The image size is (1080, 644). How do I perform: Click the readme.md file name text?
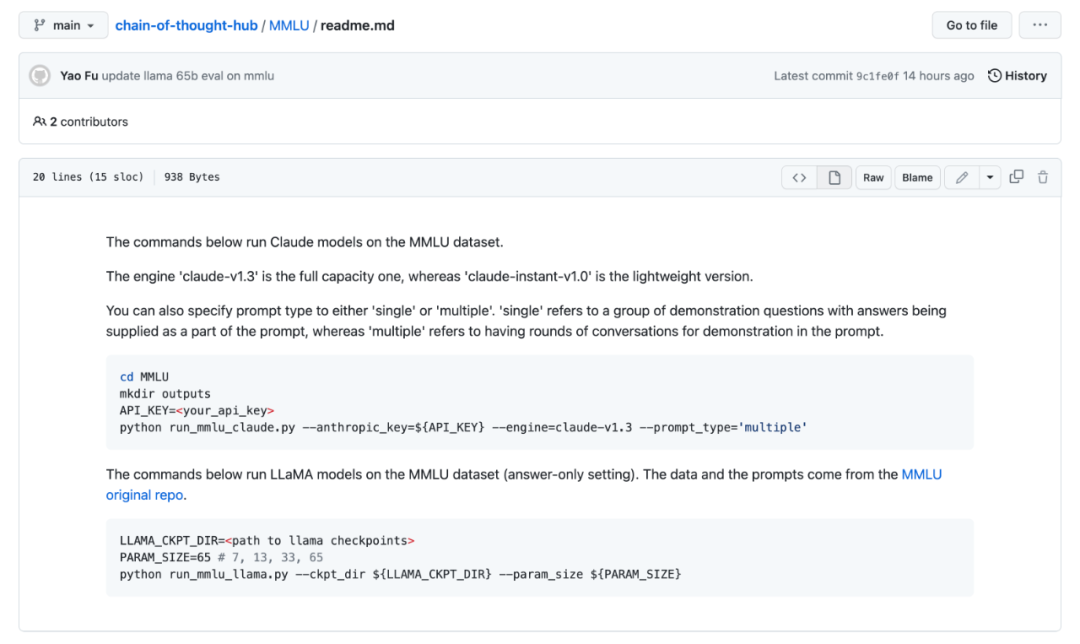point(357,25)
